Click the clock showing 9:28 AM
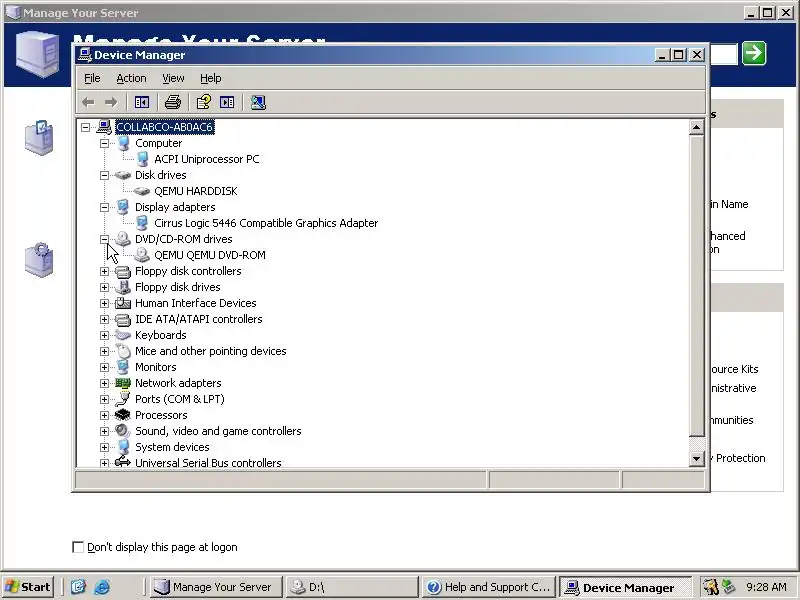Screen dimensions: 800x600 [x=766, y=587]
